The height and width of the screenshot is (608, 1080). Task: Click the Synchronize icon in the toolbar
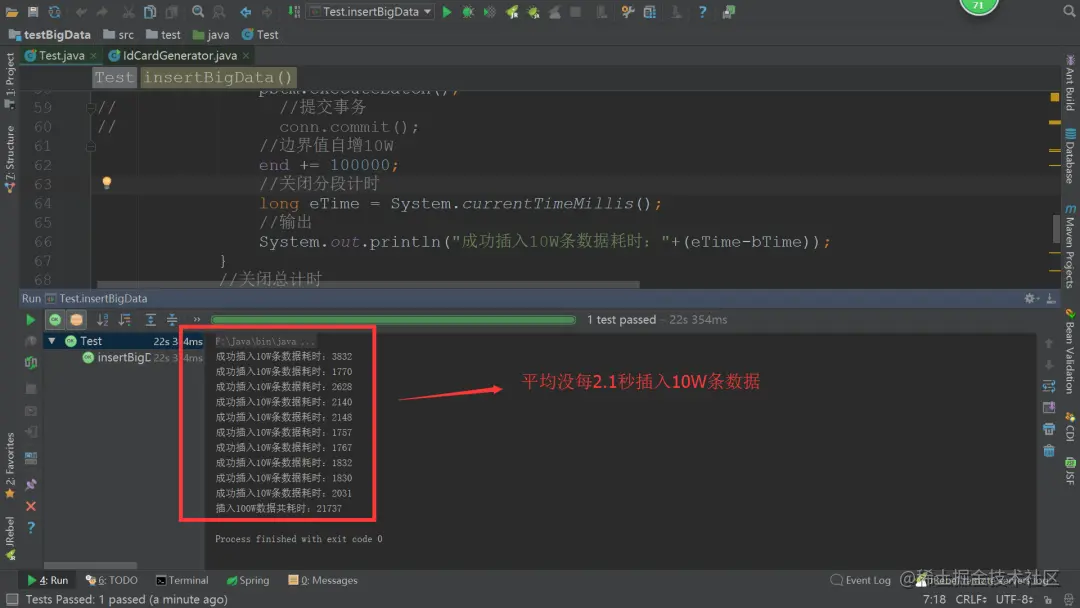[54, 12]
